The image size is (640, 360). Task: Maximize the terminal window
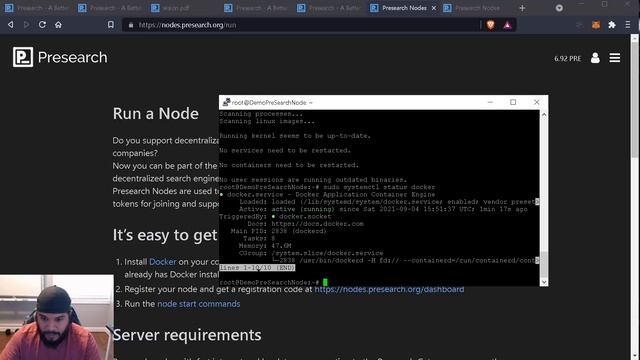tap(513, 102)
